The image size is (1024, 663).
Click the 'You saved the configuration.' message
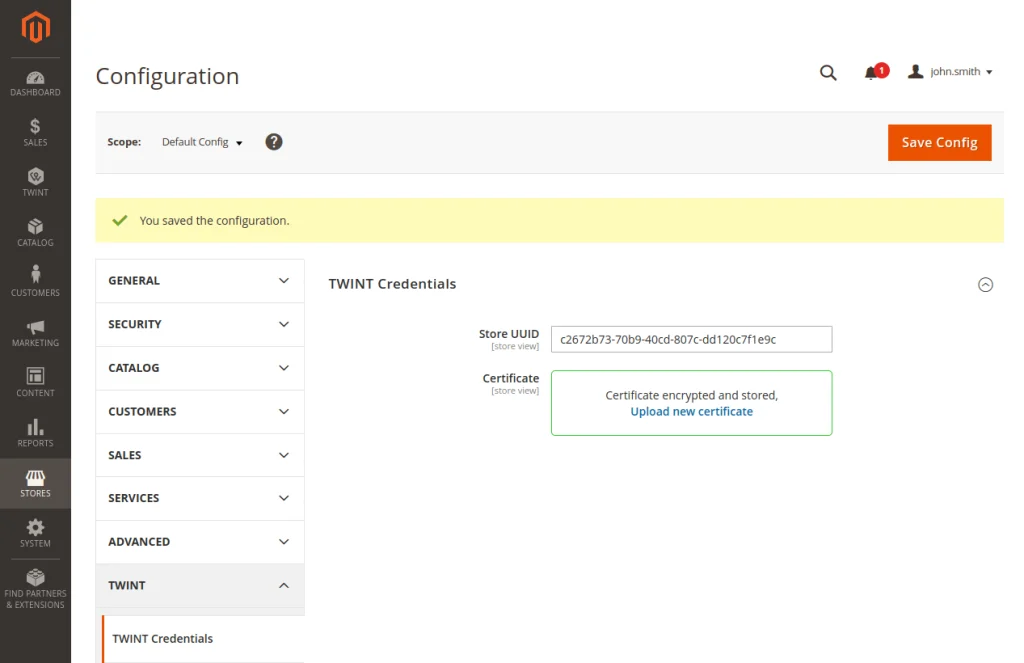coord(214,221)
